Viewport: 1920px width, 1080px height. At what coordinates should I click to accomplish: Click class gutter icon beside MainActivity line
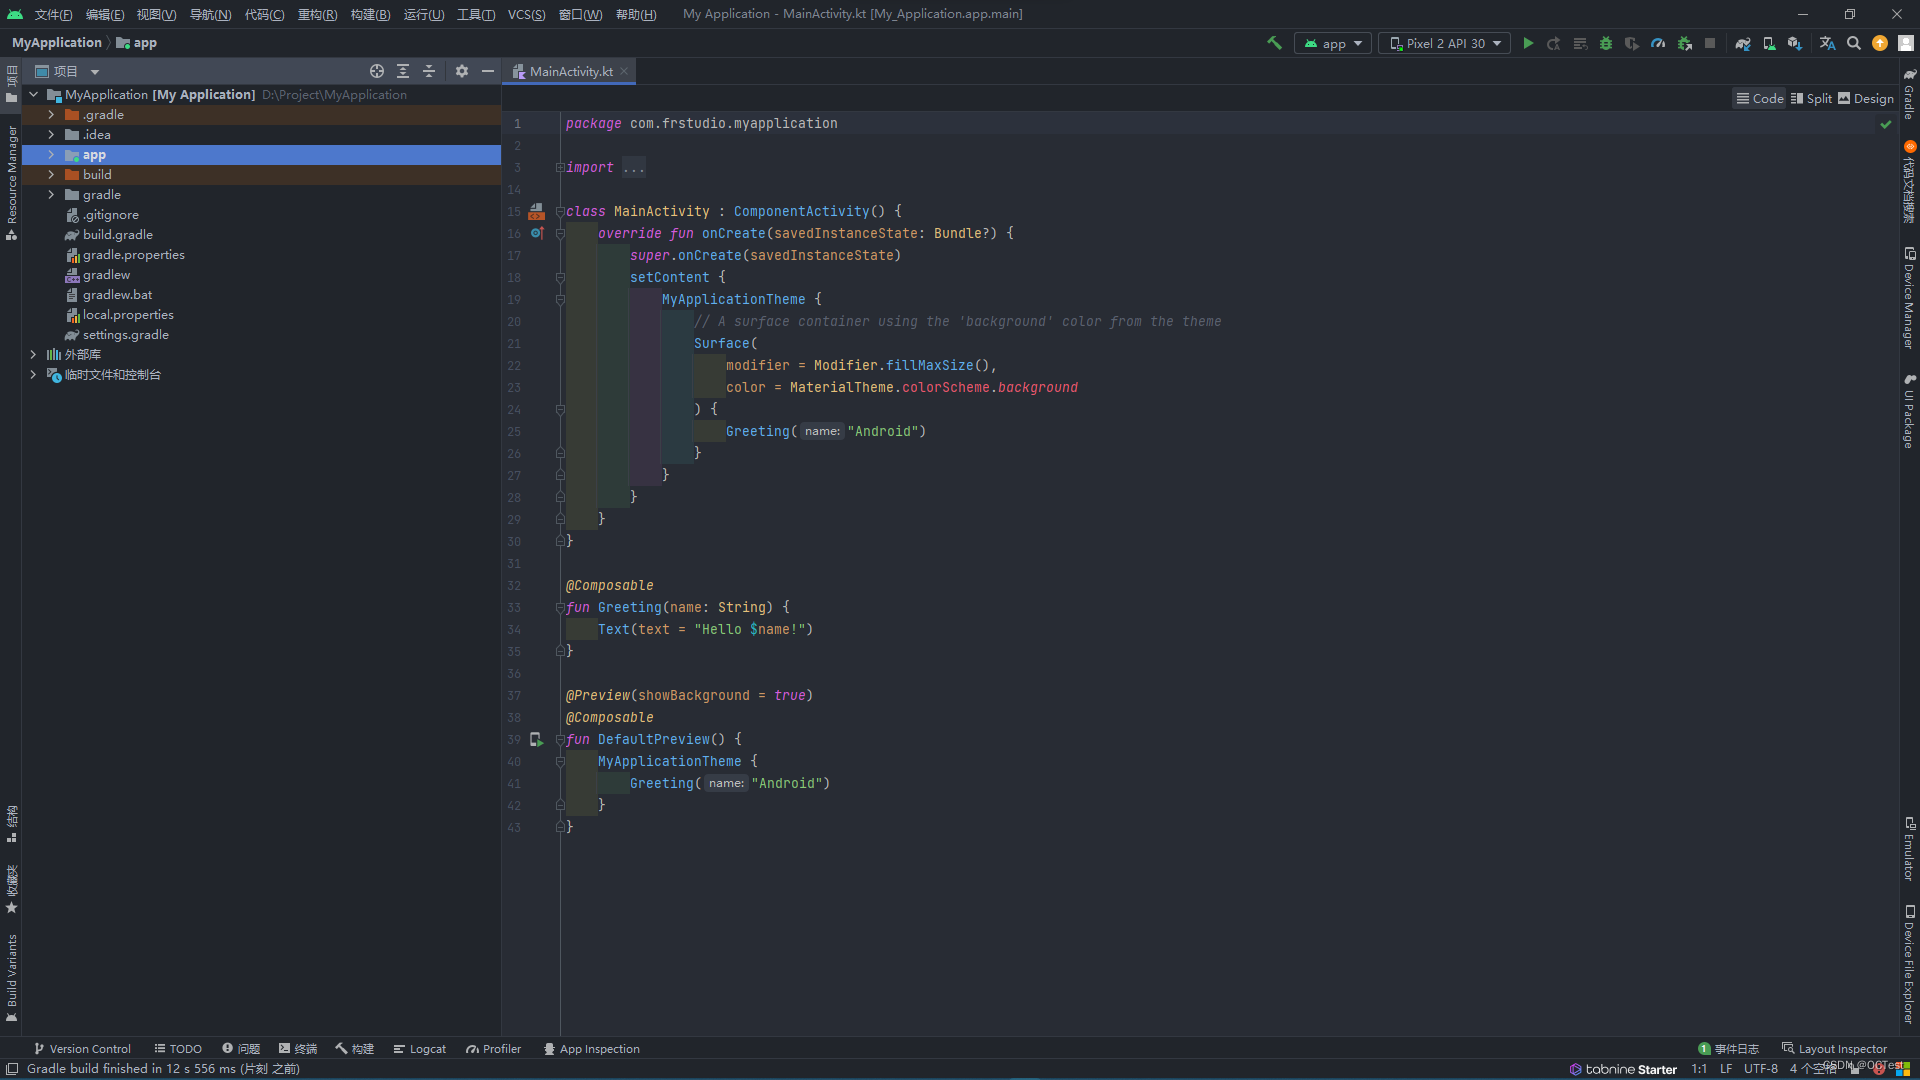coord(537,211)
